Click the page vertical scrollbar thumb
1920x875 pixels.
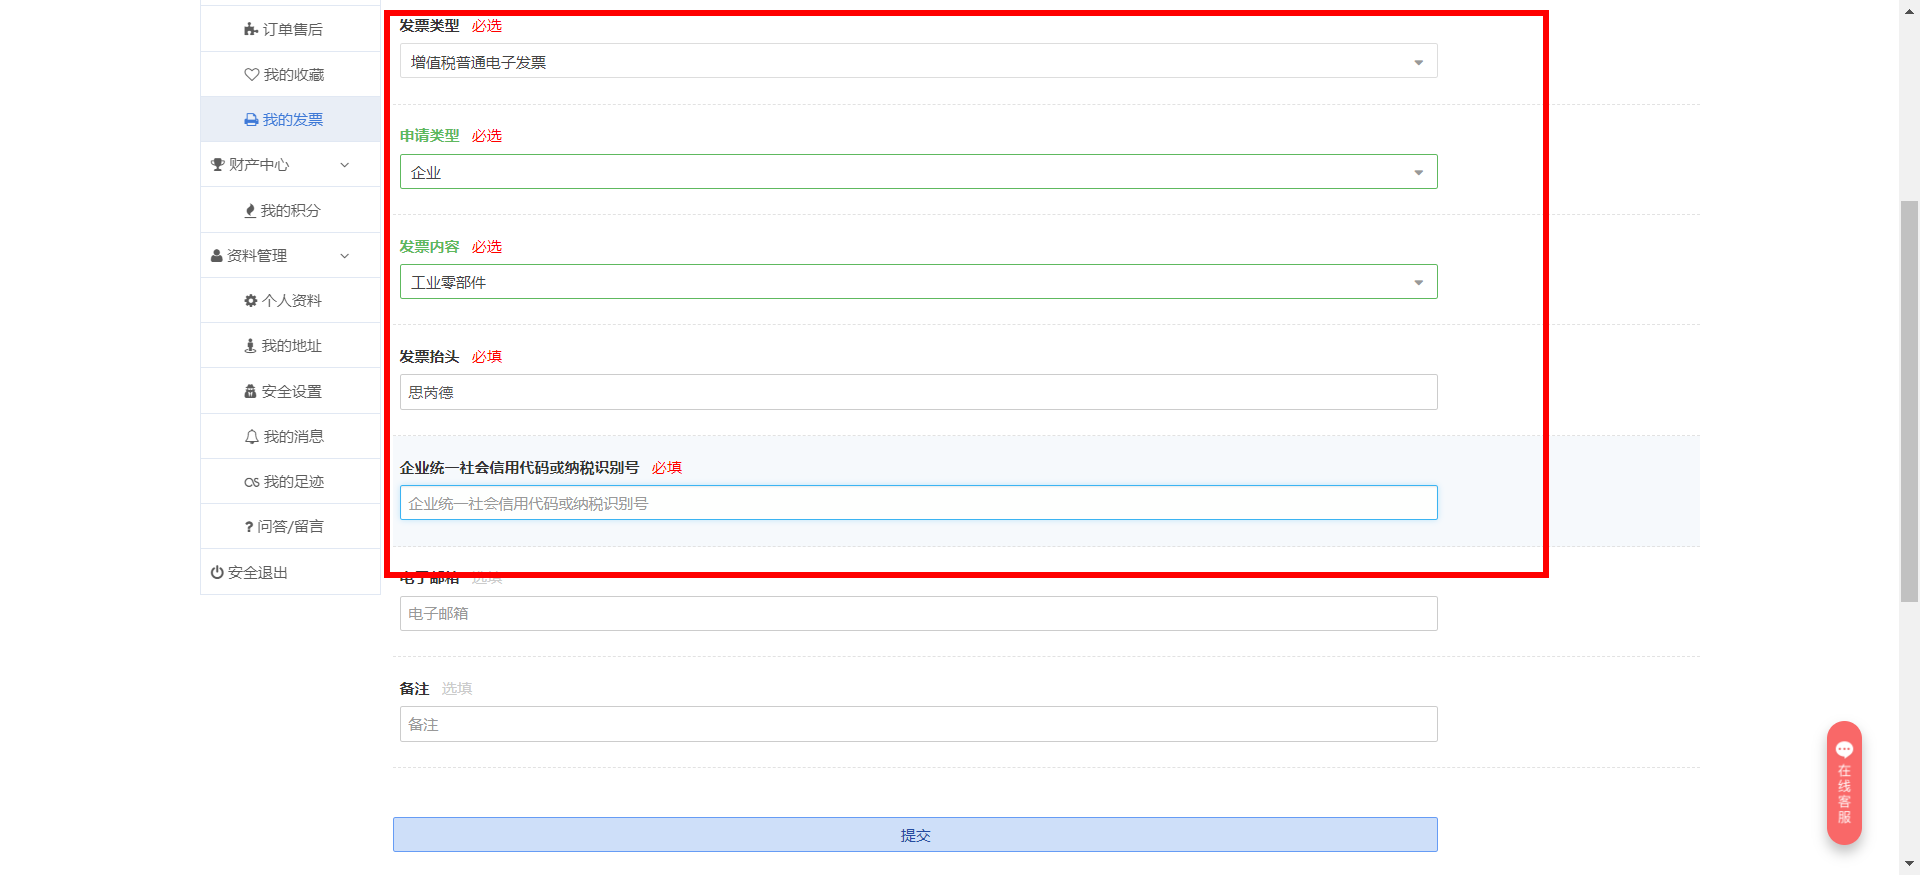point(1909,400)
